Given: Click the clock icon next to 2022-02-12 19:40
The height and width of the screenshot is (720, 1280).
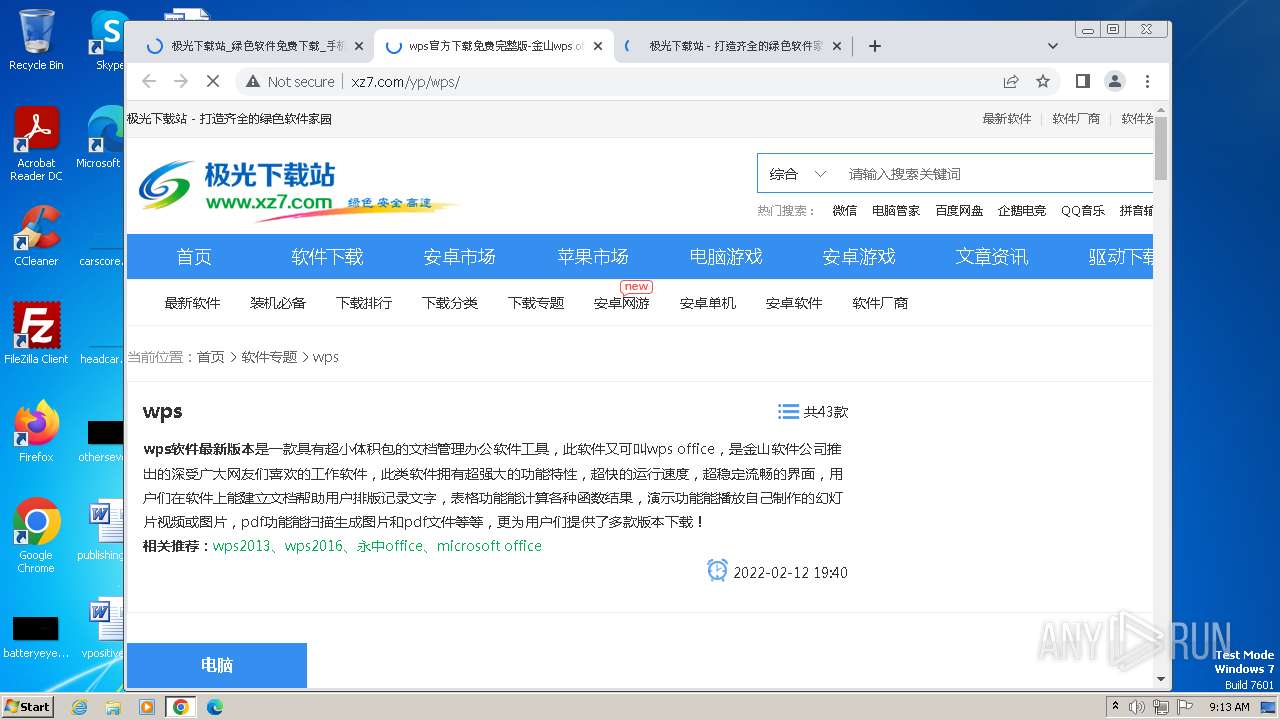Looking at the screenshot, I should point(717,570).
